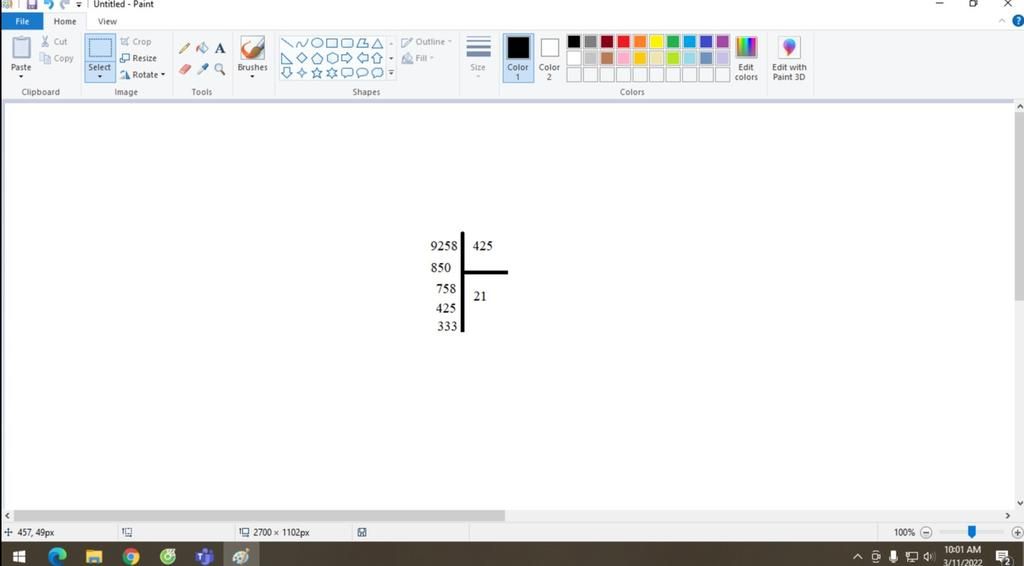Launch Microsoft Edge from taskbar
The image size is (1024, 566).
(x=57, y=556)
